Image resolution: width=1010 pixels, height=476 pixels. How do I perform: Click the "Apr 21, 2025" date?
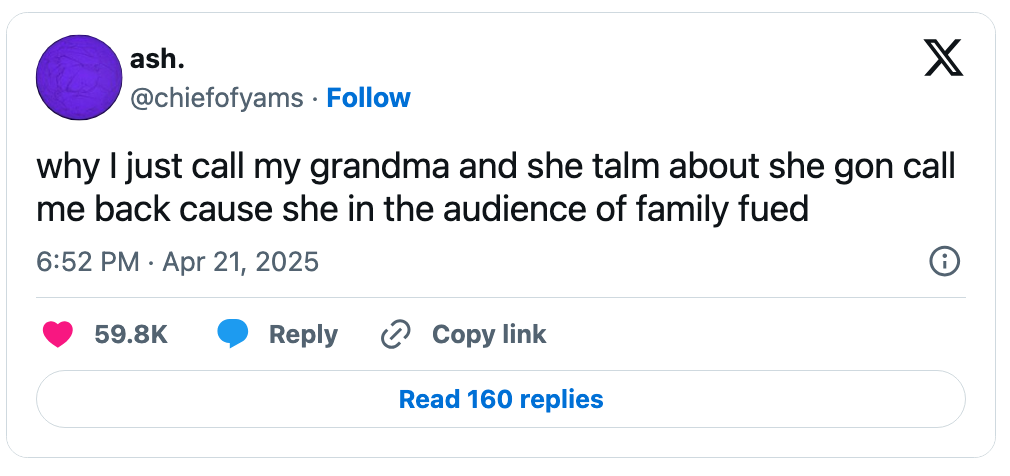(240, 262)
